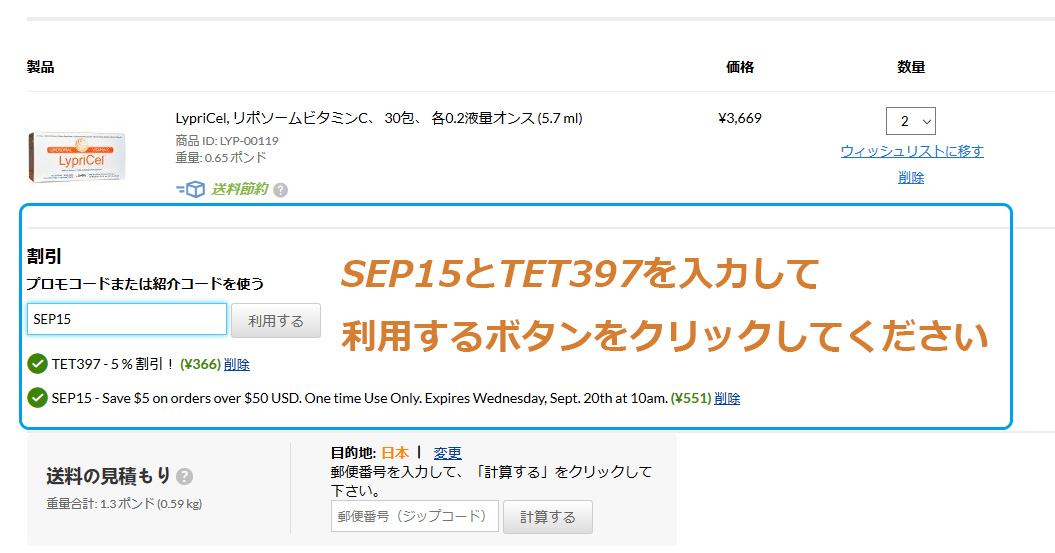The image size is (1055, 553).
Task: Click green checkmark icon for TET397 code
Action: pyautogui.click(x=37, y=364)
